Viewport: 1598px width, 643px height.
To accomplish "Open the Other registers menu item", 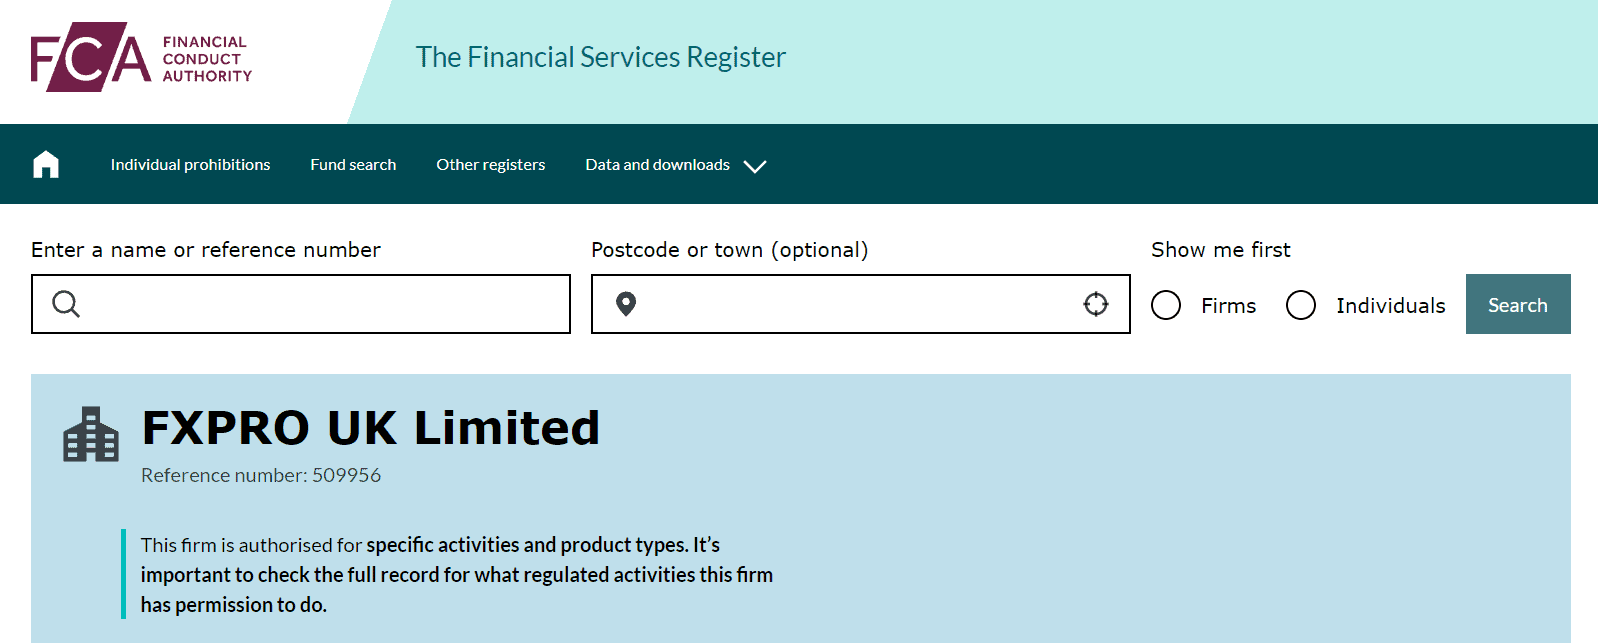I will click(x=490, y=165).
